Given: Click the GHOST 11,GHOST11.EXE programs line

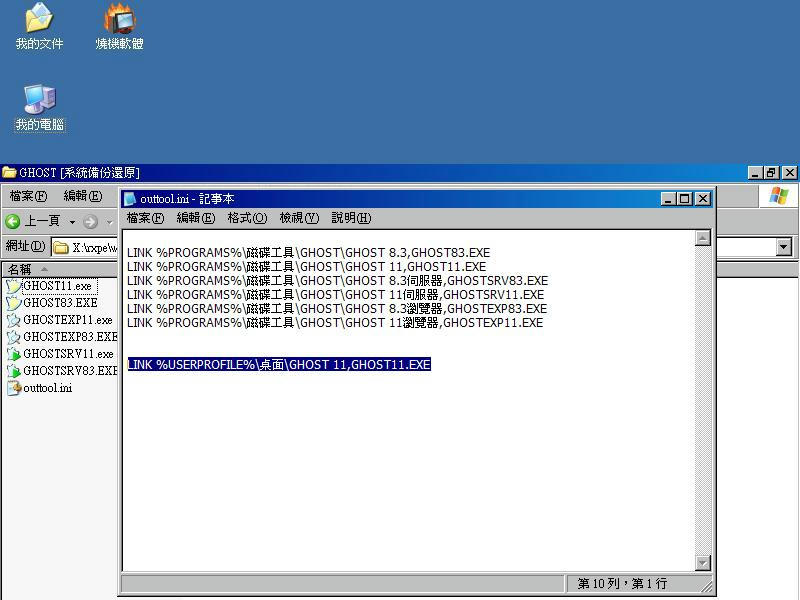Looking at the screenshot, I should 306,266.
